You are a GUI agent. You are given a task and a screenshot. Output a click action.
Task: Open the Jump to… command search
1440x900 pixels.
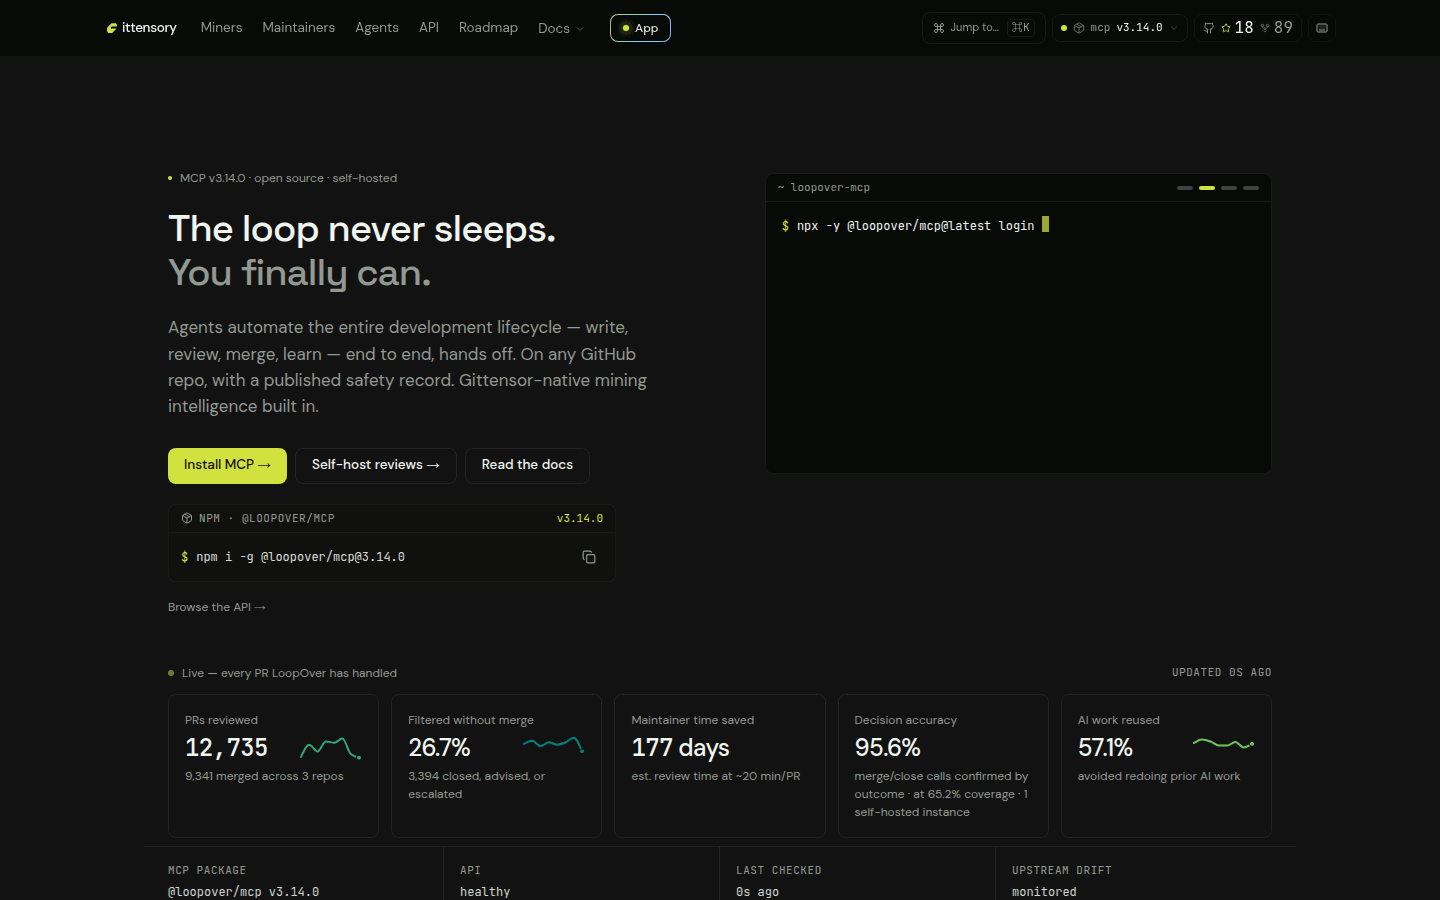[983, 28]
